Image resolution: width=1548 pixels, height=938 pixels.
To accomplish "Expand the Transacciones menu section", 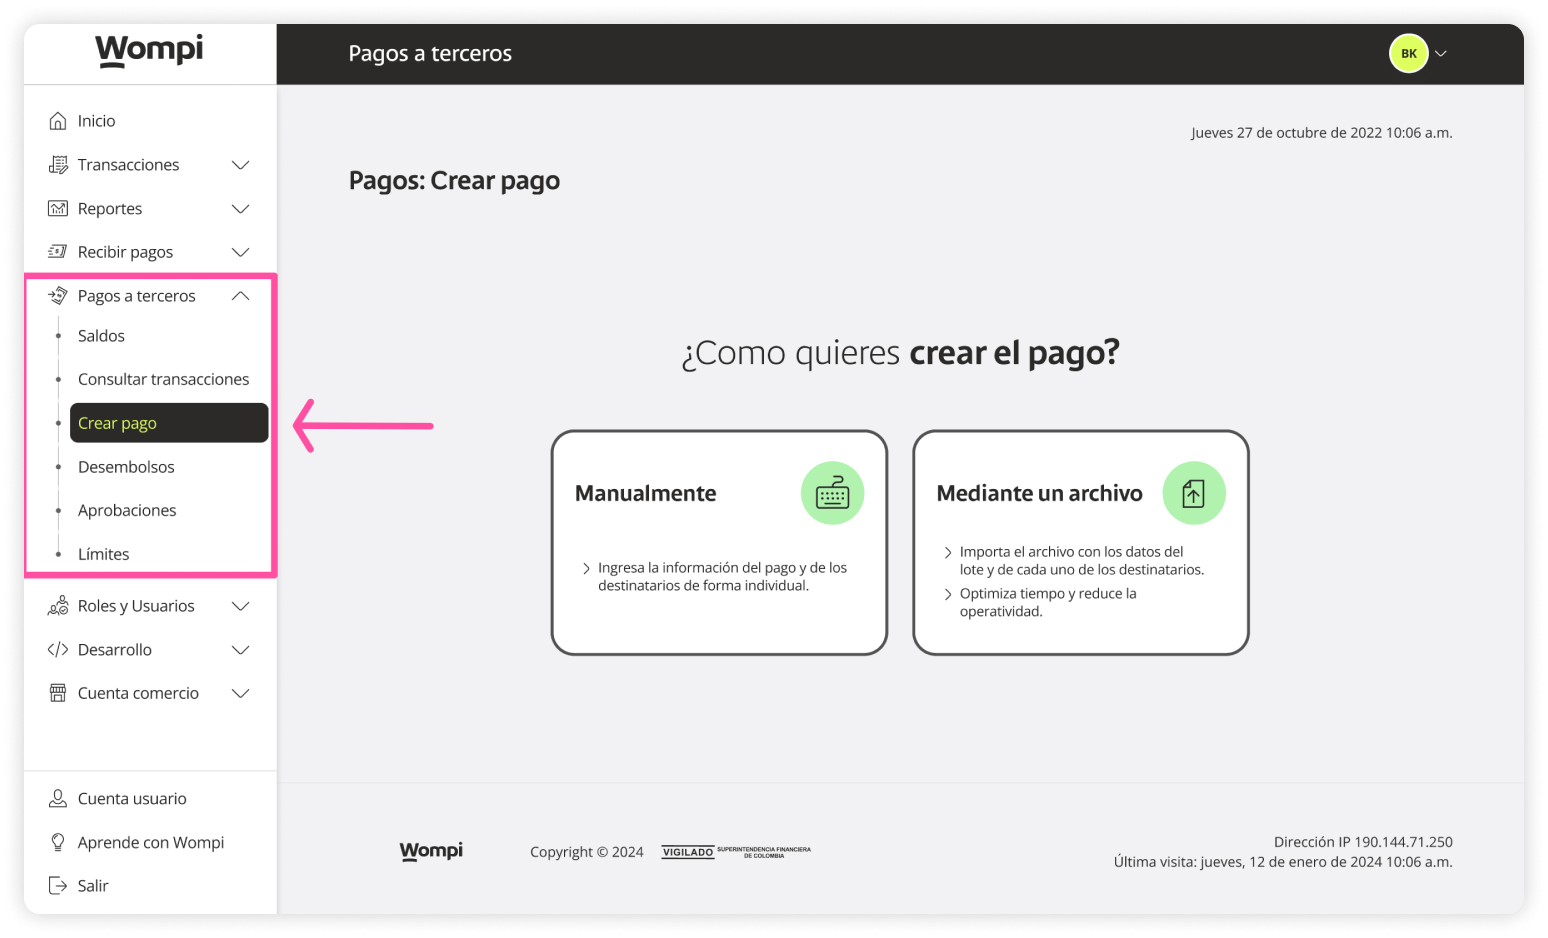I will click(x=240, y=164).
